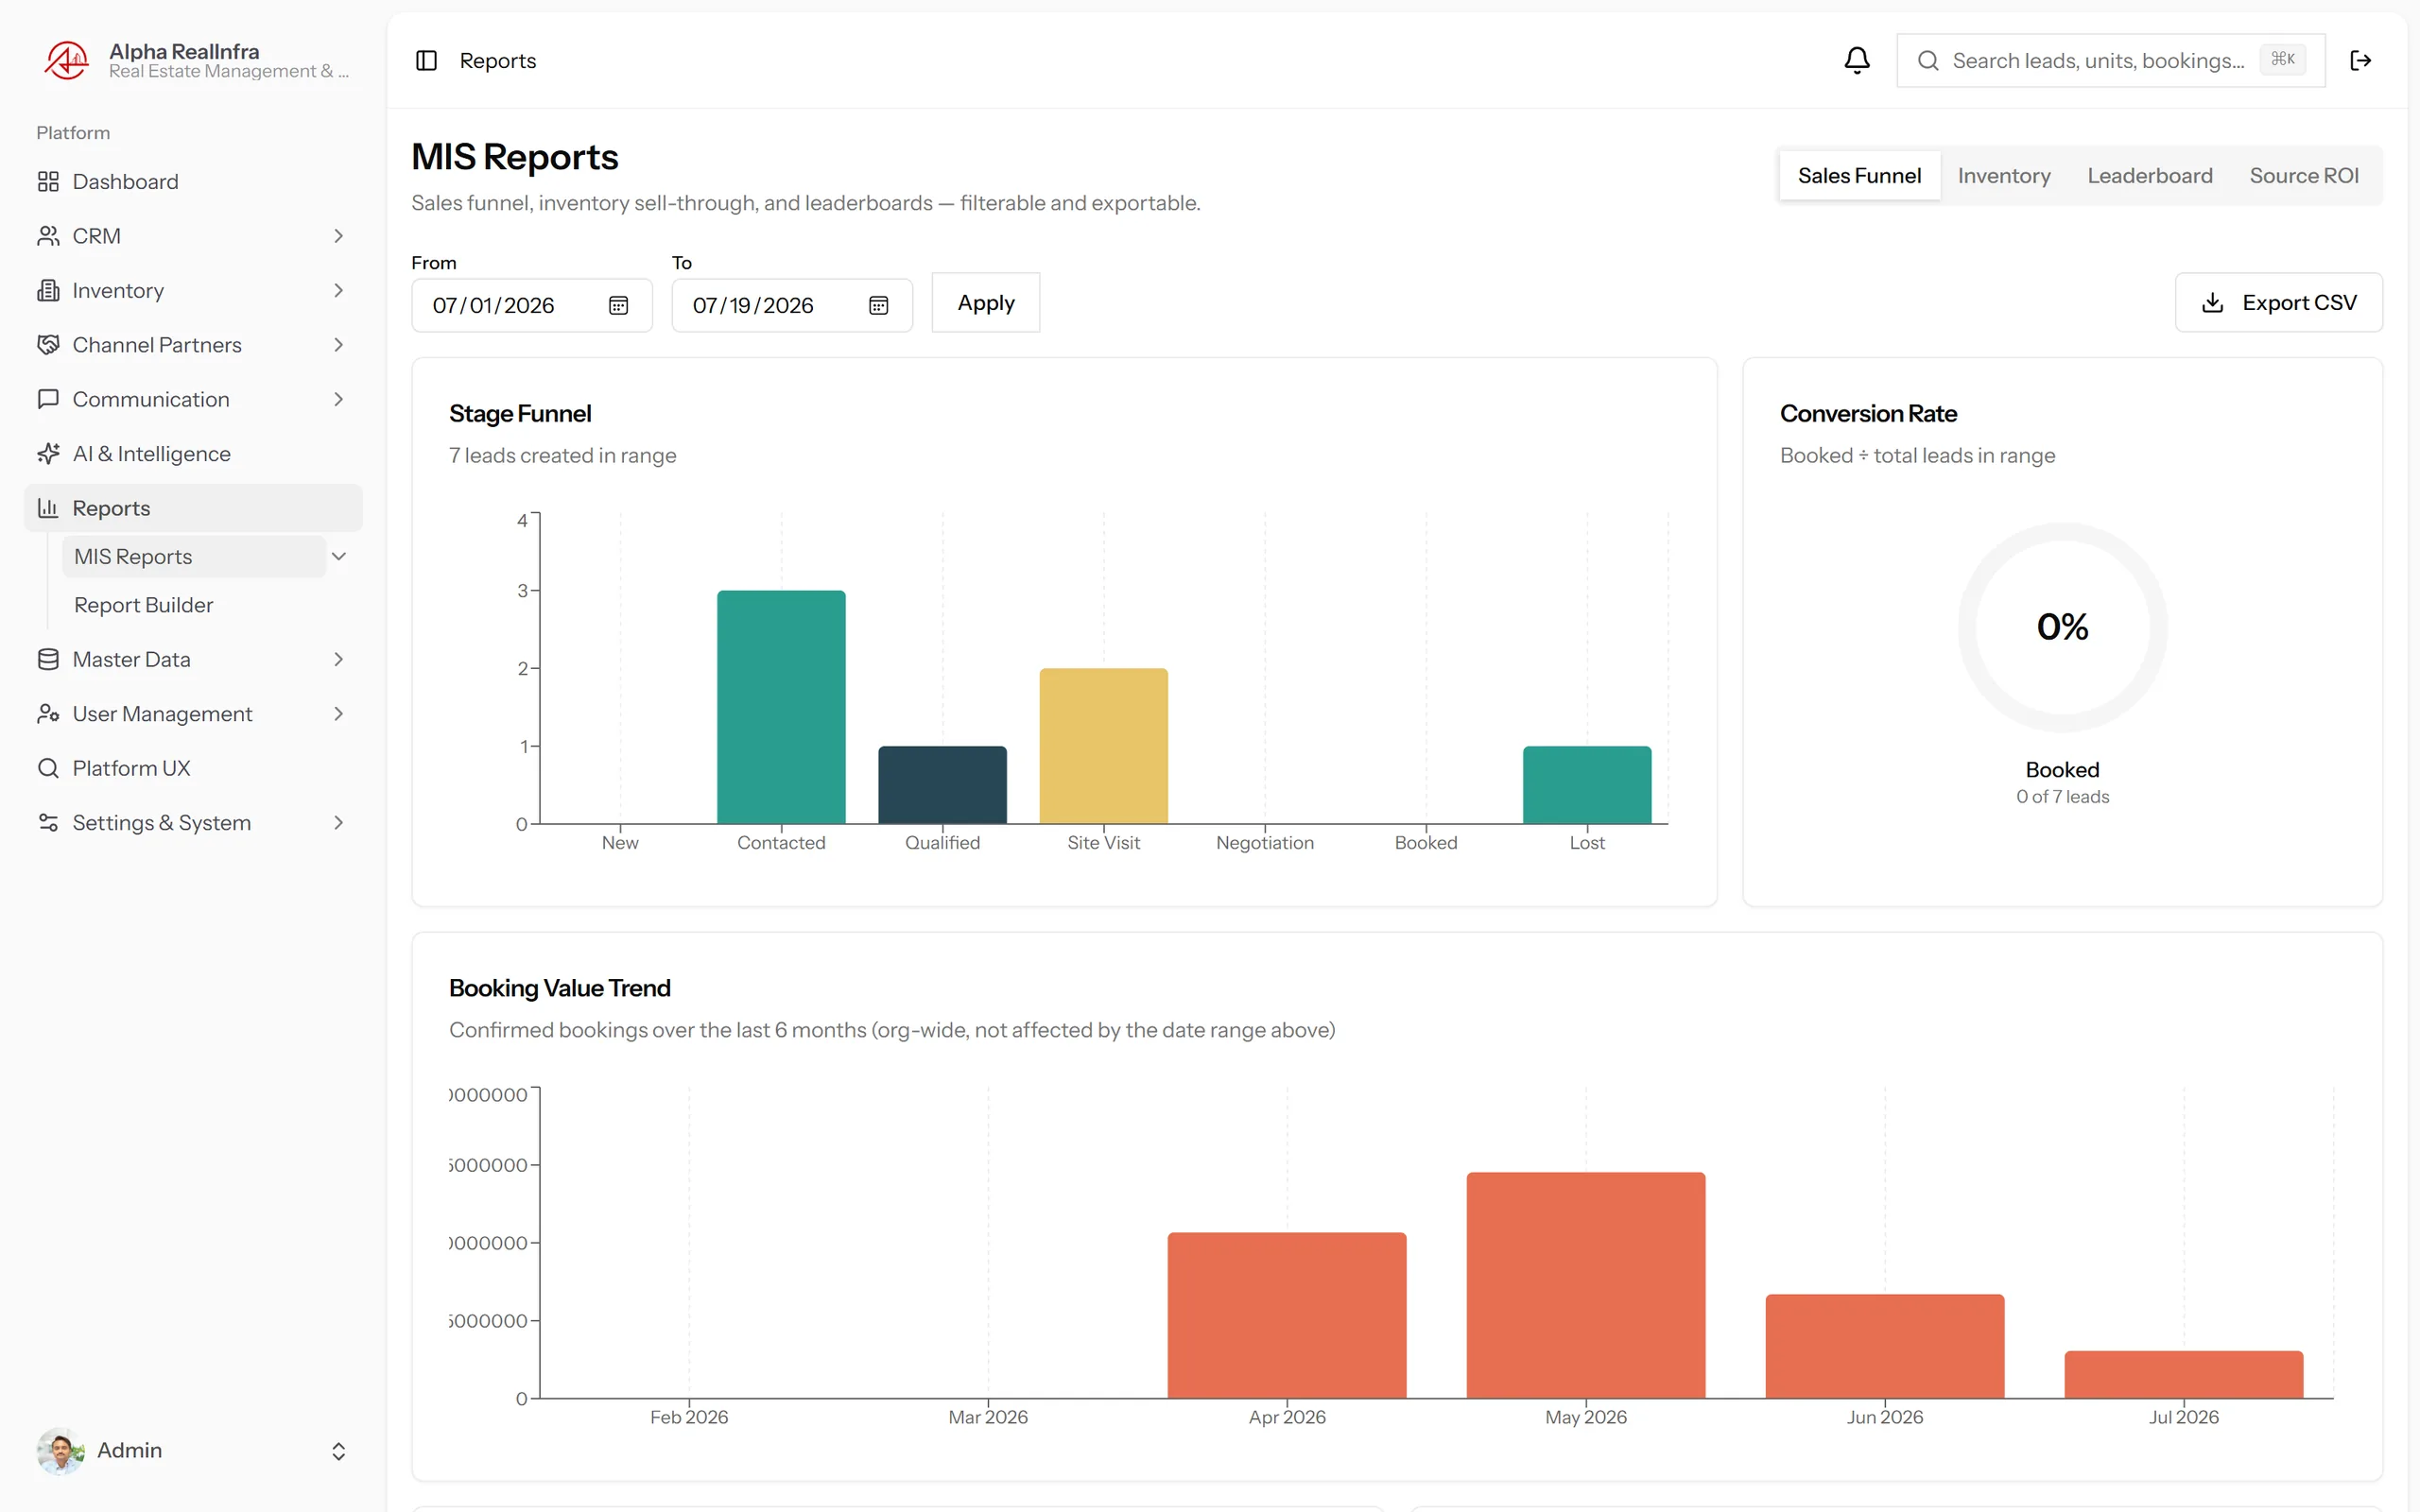
Task: Click the Alpha RealInfra logo icon
Action: (x=66, y=60)
